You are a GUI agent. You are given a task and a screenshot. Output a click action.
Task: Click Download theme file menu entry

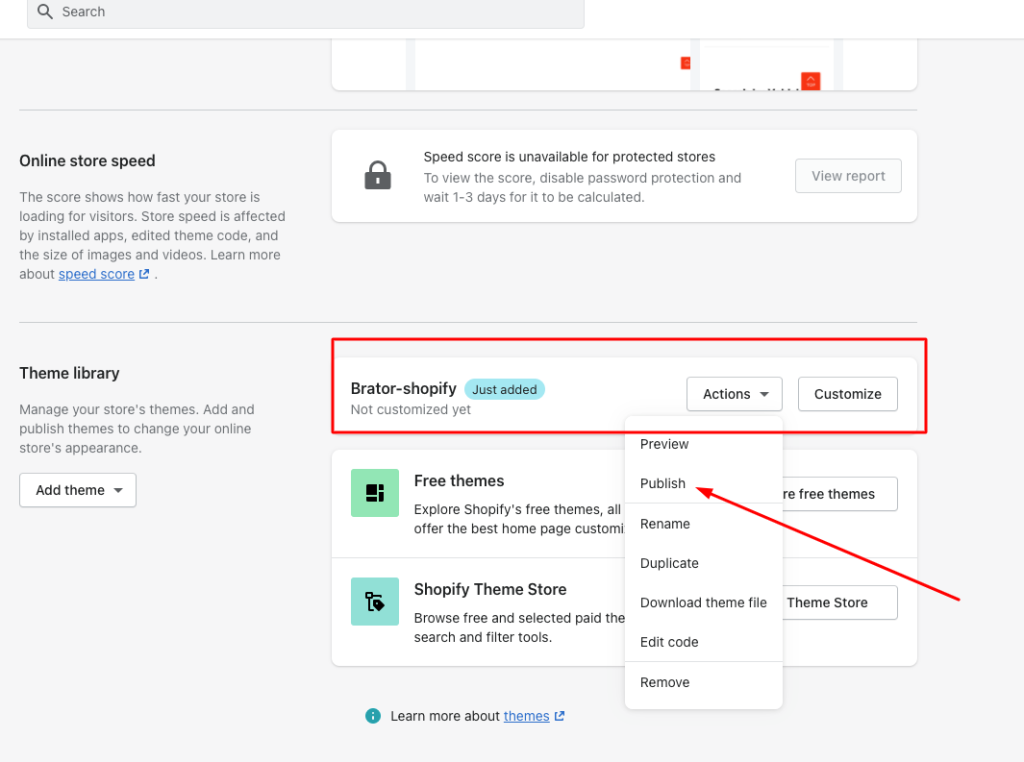(x=703, y=603)
